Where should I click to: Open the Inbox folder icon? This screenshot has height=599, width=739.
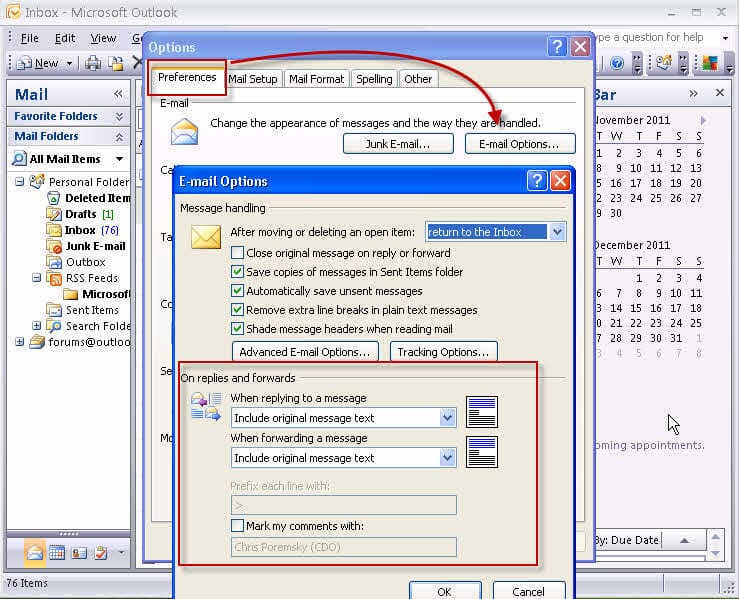tap(54, 230)
